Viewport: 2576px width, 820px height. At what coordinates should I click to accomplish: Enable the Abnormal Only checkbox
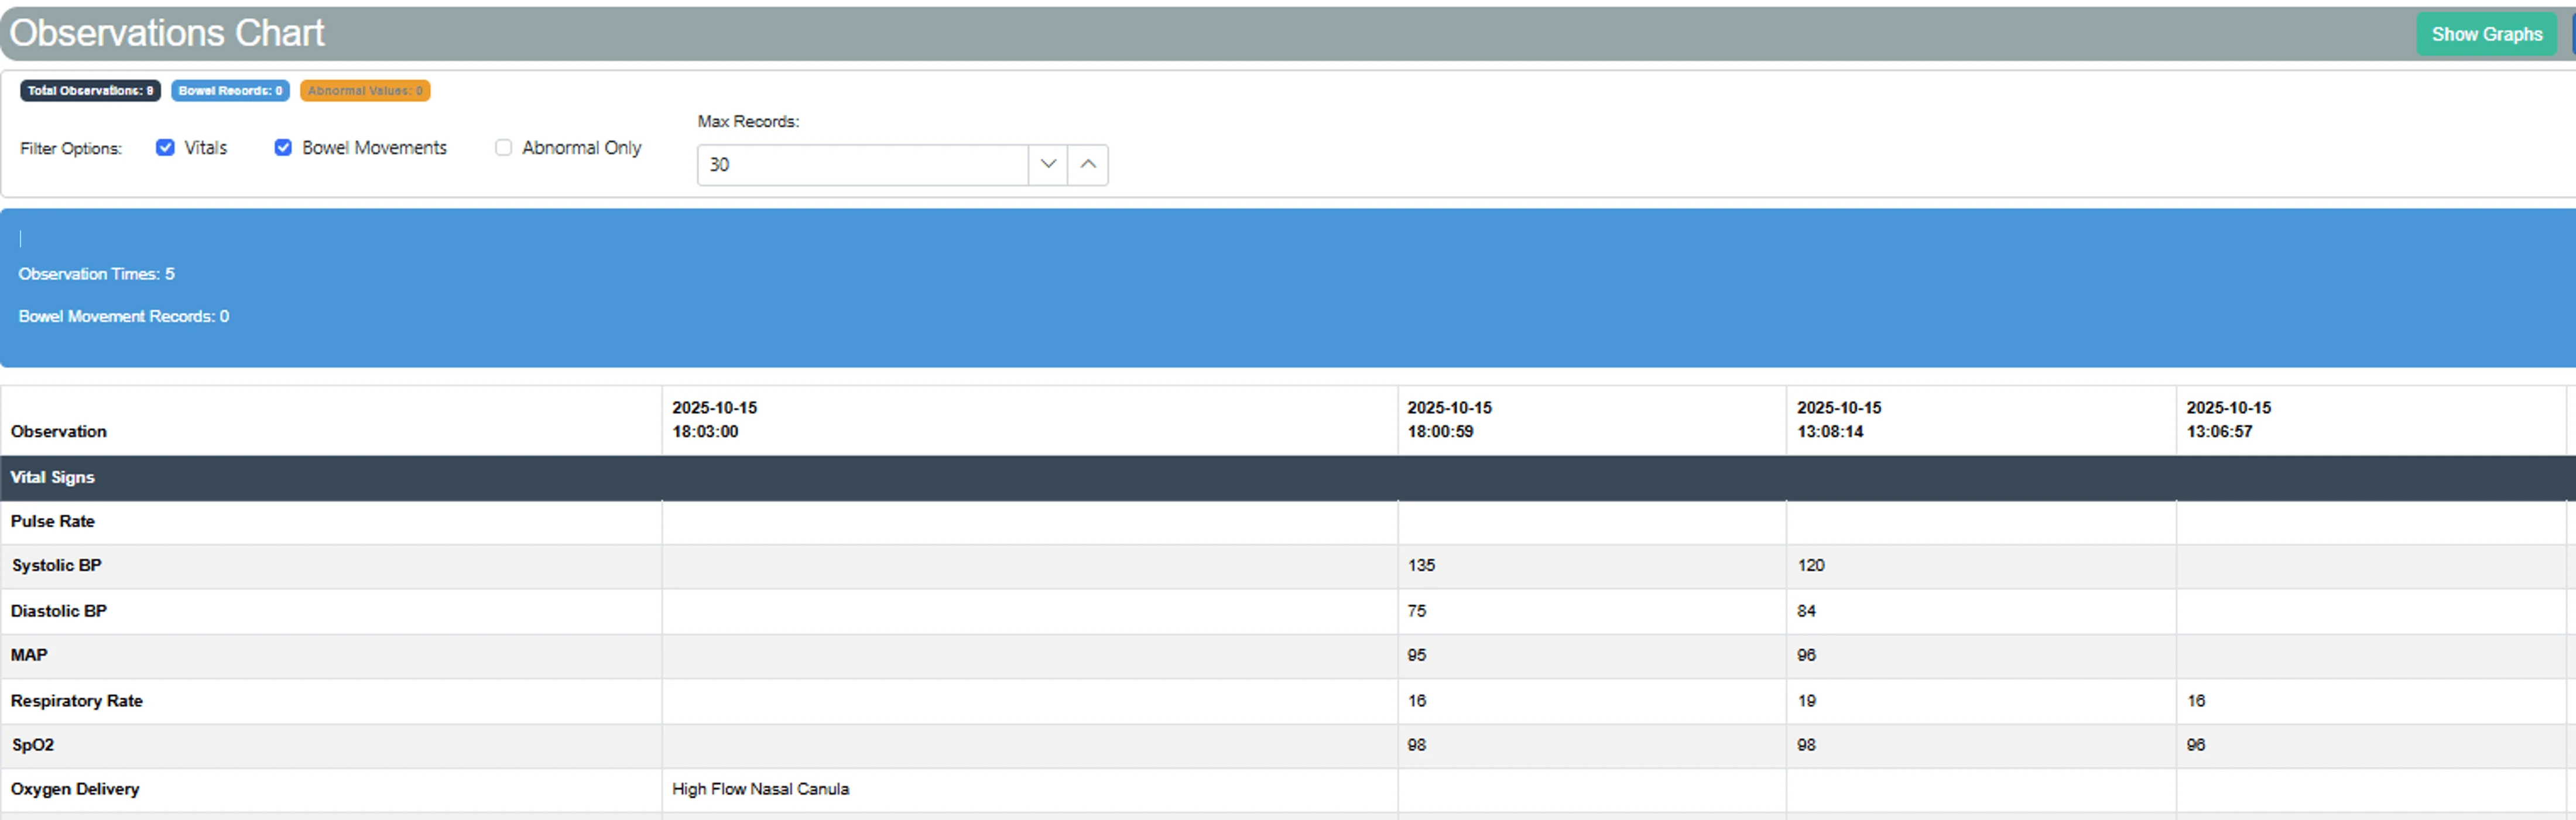(x=504, y=148)
